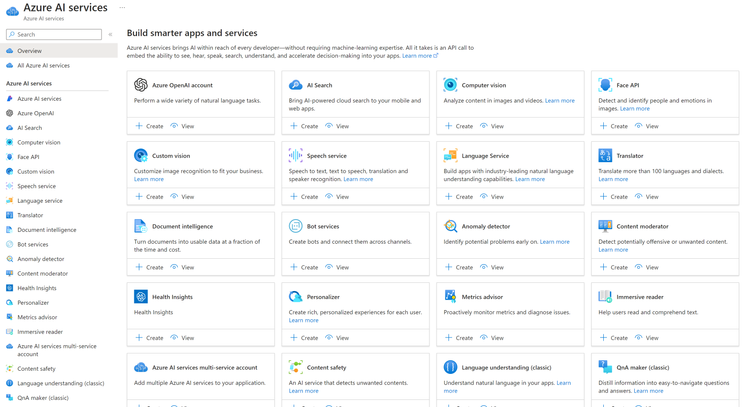Click the Immersive reader card icon

point(605,297)
